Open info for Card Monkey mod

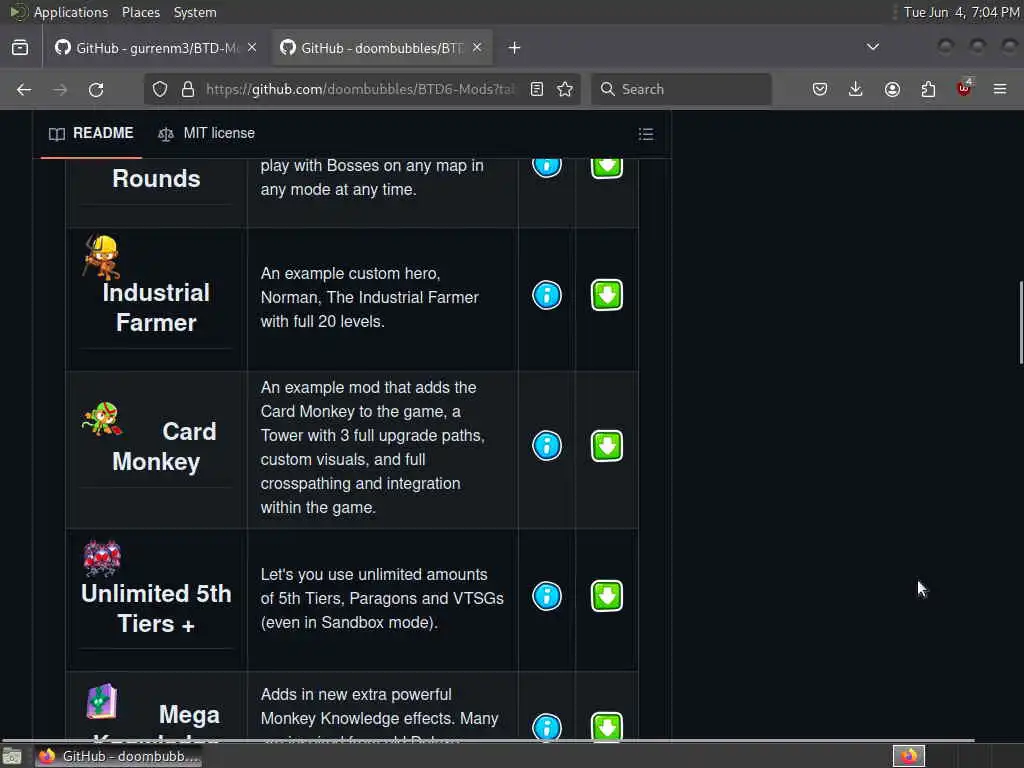click(547, 446)
